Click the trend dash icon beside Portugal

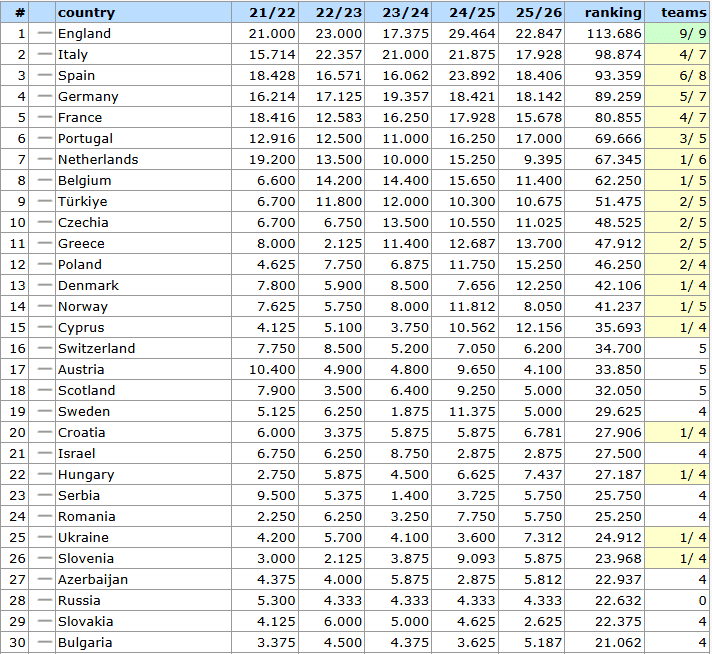click(43, 139)
